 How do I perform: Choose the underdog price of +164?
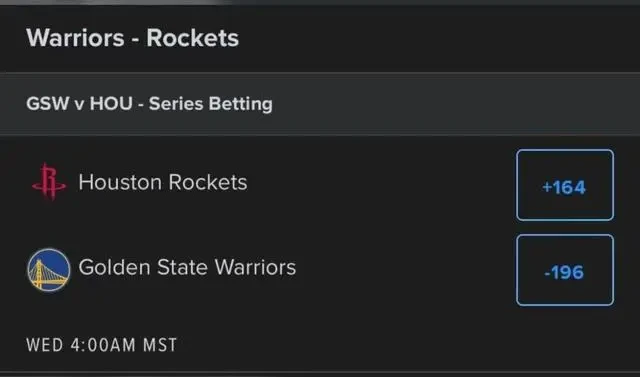click(x=565, y=185)
